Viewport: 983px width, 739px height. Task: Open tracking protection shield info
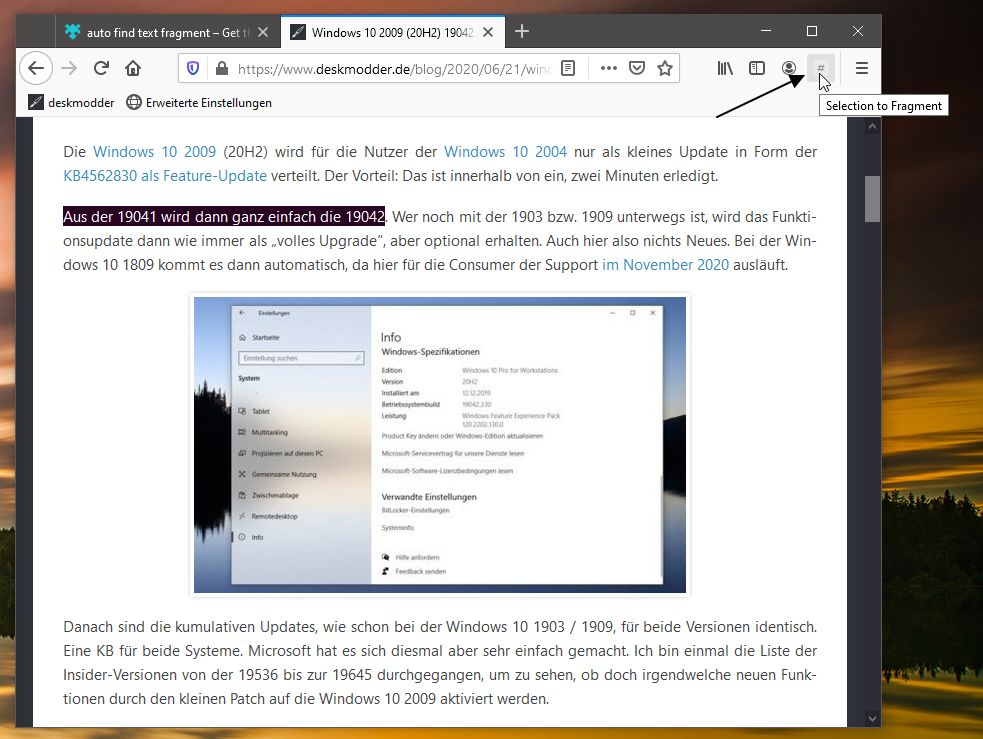[x=193, y=68]
